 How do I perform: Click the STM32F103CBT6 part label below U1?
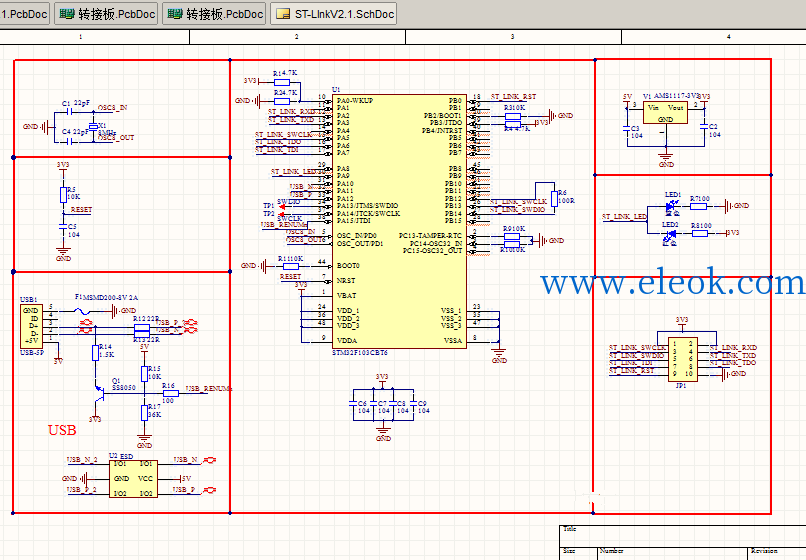pos(360,353)
